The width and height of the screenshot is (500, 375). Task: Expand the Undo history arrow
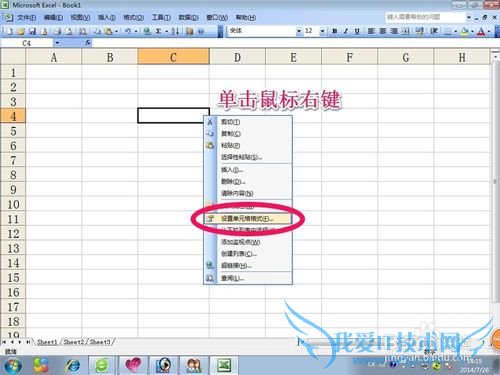click(136, 31)
